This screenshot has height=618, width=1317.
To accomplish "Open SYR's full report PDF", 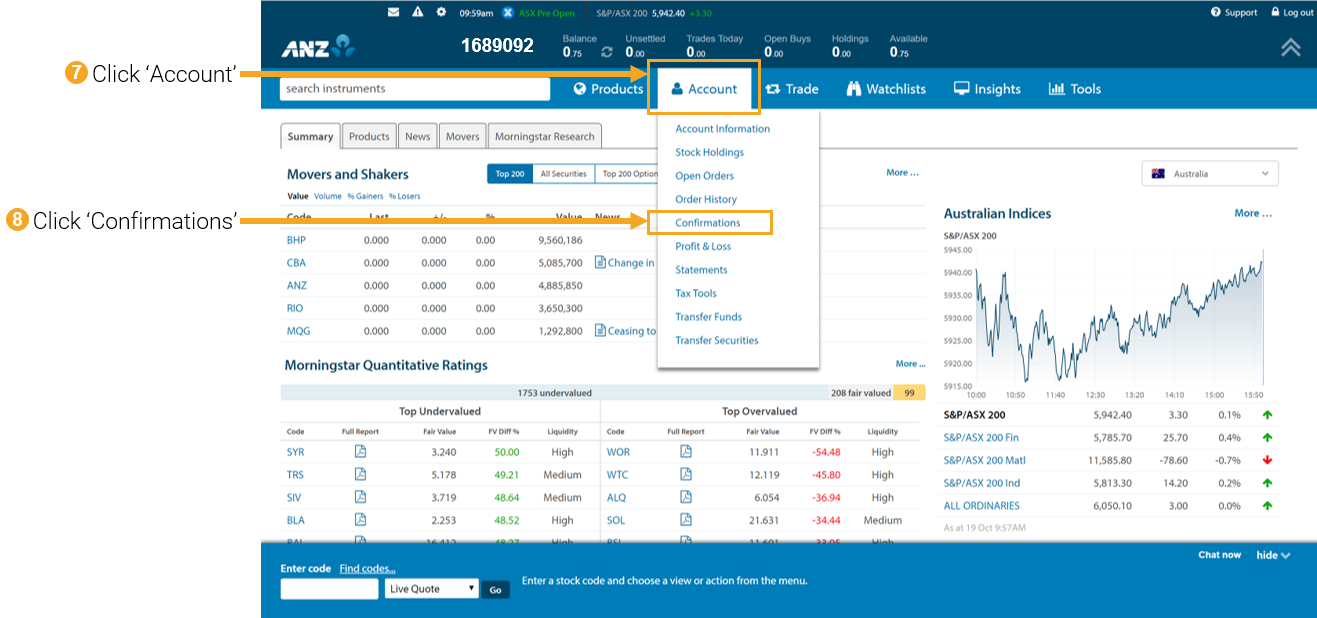I will tap(360, 451).
